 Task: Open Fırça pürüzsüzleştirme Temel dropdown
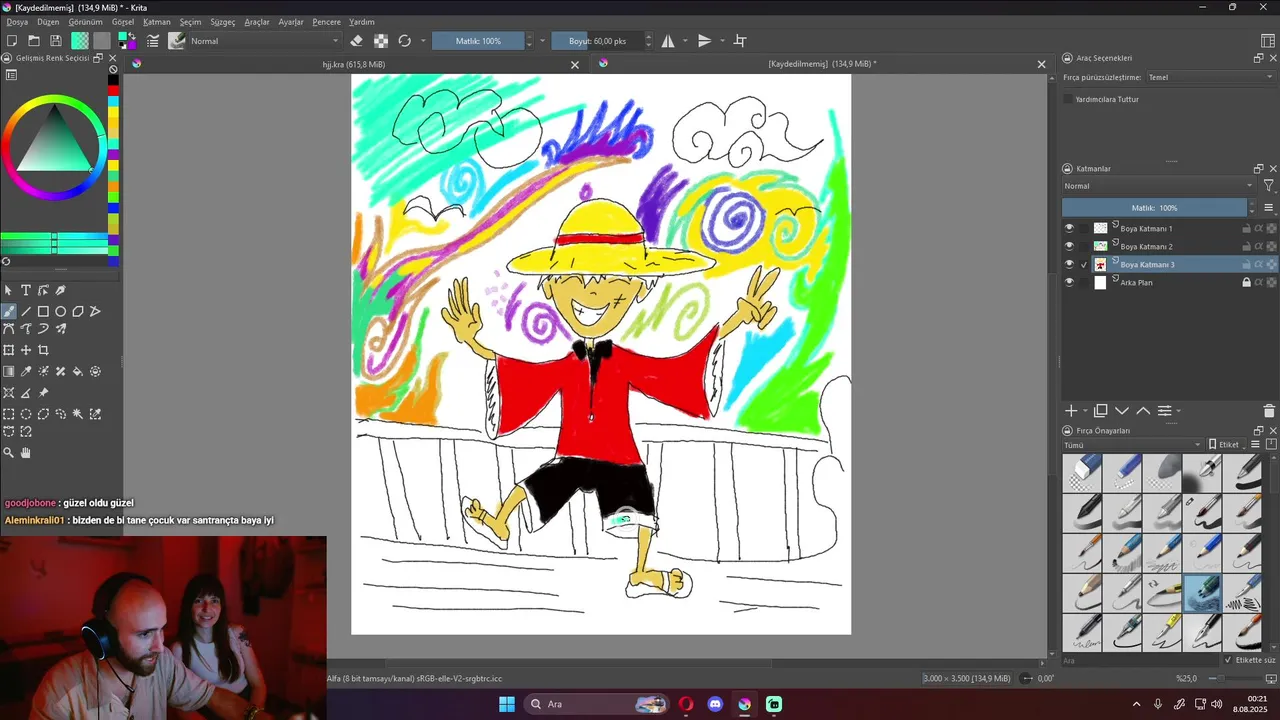click(x=1210, y=77)
